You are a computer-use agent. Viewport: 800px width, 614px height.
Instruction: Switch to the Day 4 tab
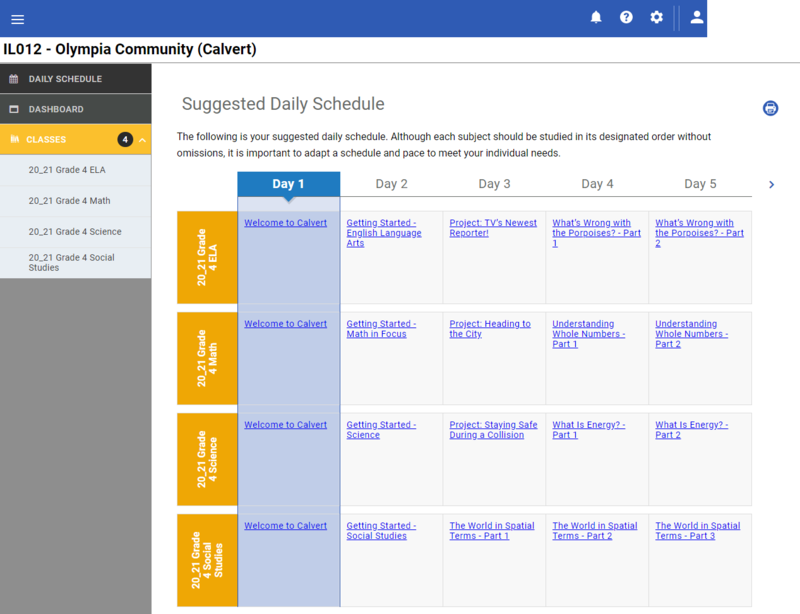[597, 184]
